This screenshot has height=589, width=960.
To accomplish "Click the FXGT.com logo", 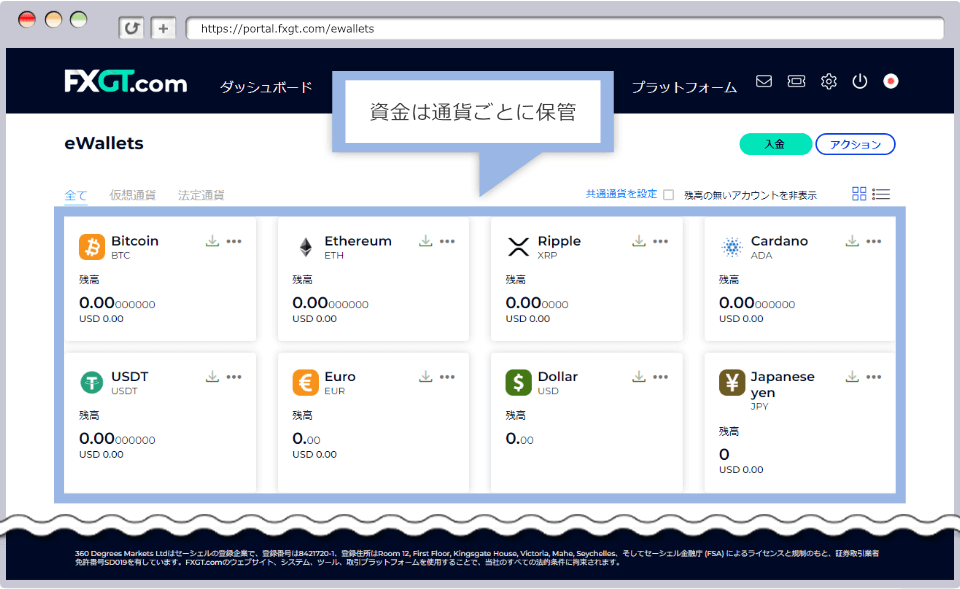I will [126, 81].
